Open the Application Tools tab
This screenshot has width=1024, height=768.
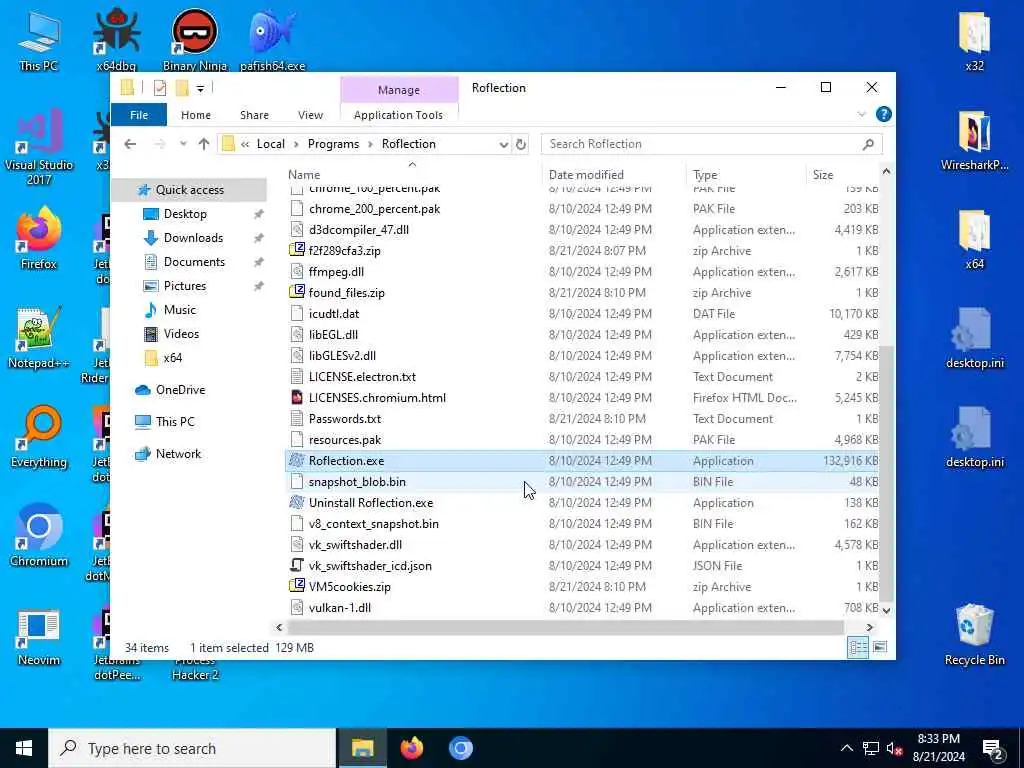point(398,115)
